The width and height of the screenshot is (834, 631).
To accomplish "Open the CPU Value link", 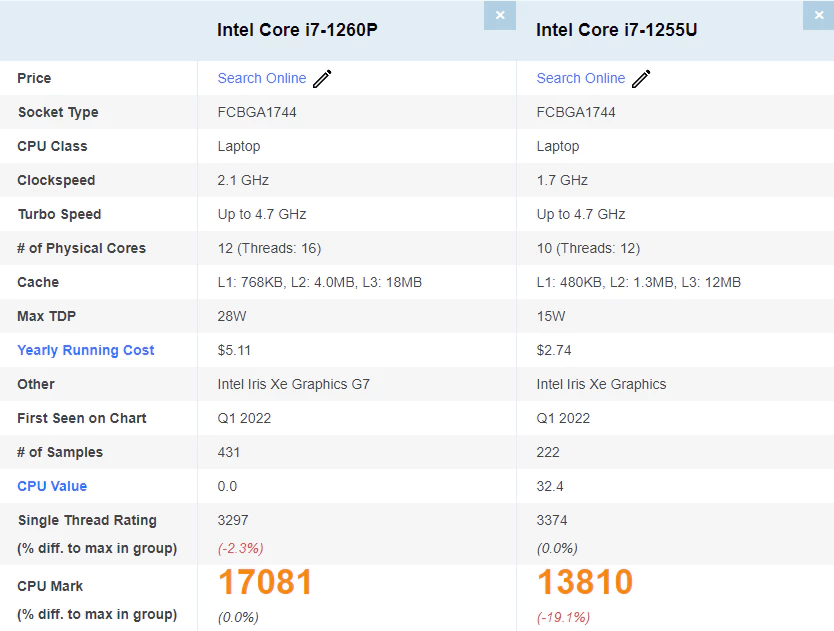I will pyautogui.click(x=52, y=486).
